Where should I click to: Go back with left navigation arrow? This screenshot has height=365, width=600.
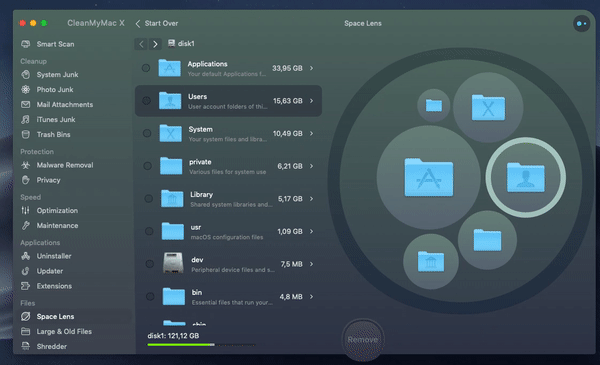pyautogui.click(x=141, y=44)
